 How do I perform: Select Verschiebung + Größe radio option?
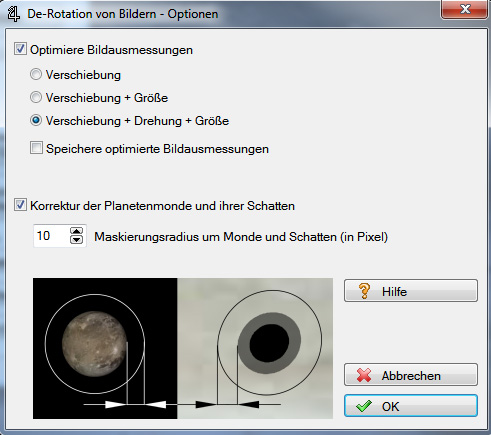click(36, 97)
